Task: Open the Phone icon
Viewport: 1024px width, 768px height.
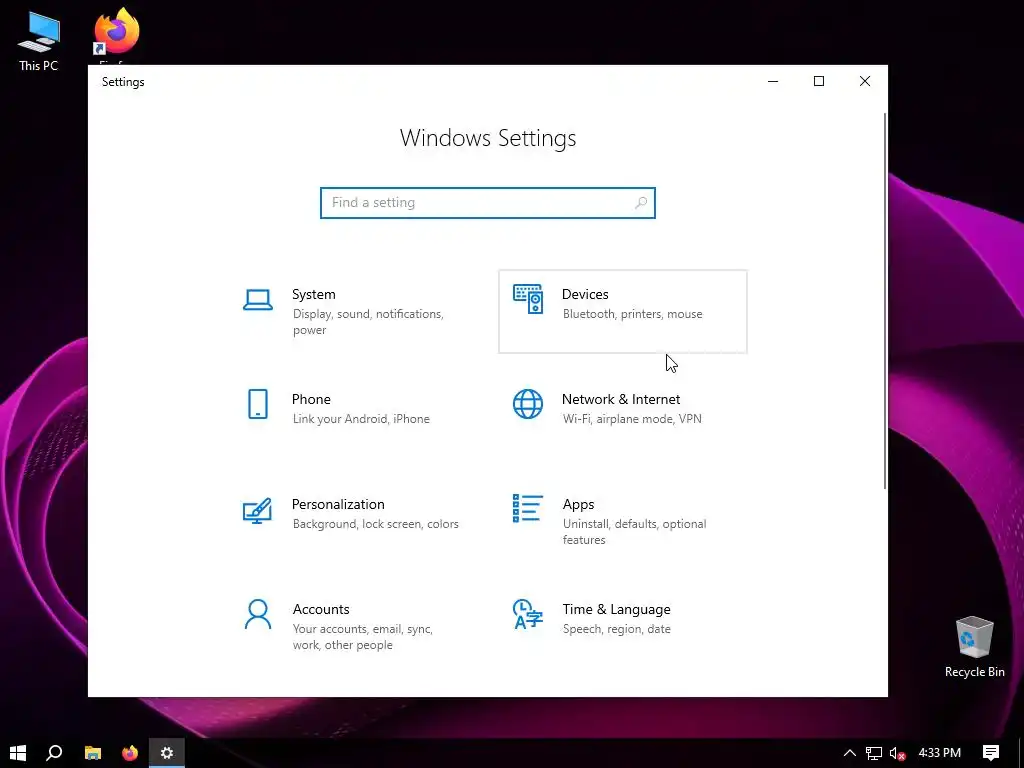Action: (258, 404)
